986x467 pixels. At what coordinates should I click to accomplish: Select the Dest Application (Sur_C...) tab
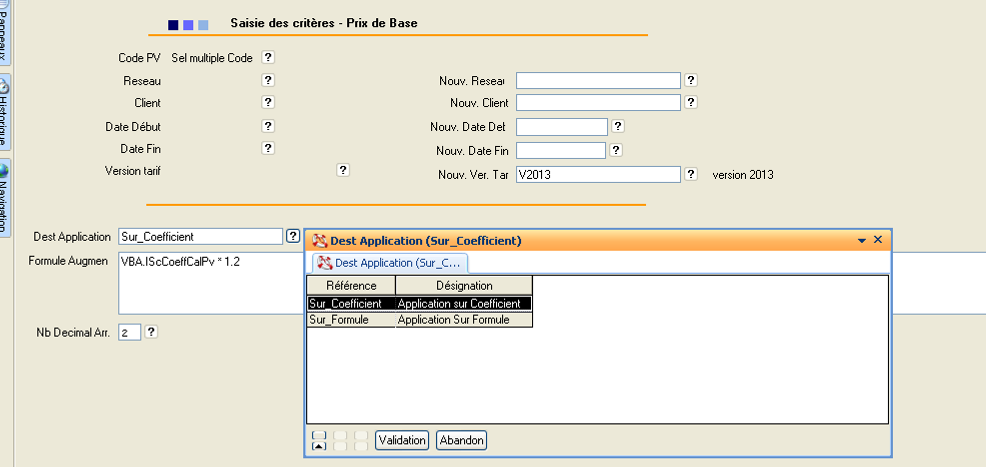click(x=390, y=263)
